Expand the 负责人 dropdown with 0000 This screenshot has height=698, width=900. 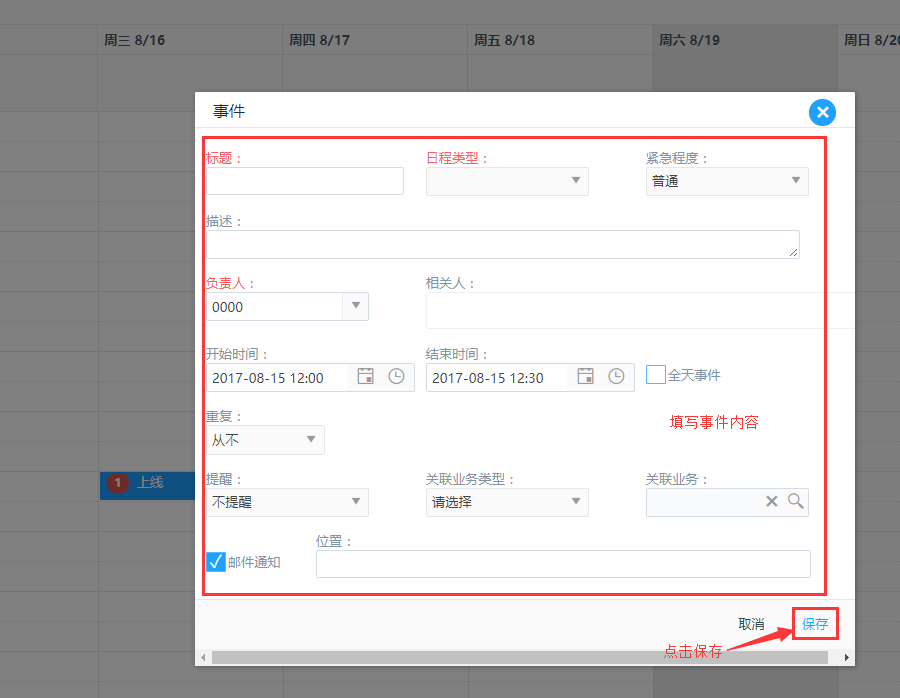click(x=355, y=306)
